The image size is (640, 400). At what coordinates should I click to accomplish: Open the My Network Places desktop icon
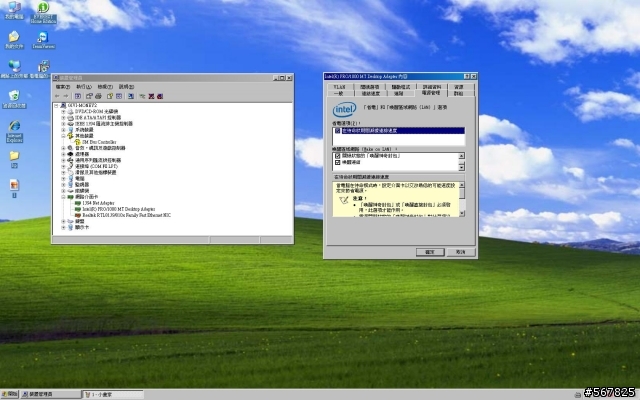pos(14,69)
